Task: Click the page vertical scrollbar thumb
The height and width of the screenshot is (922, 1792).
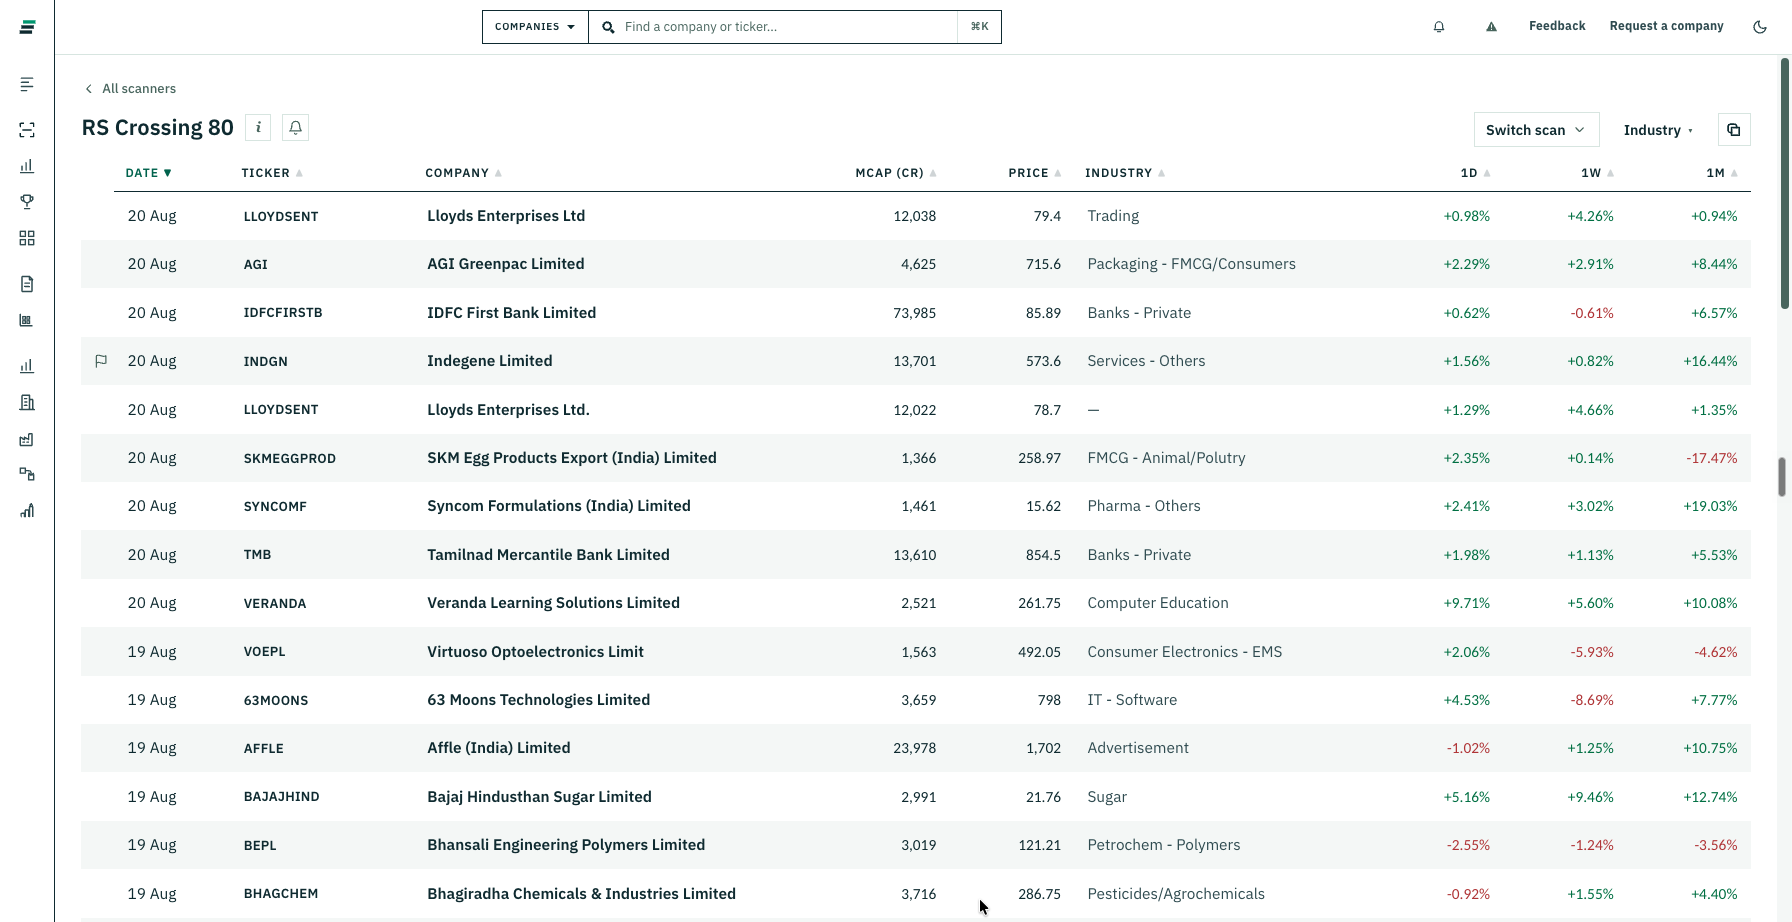Action: (x=1785, y=183)
